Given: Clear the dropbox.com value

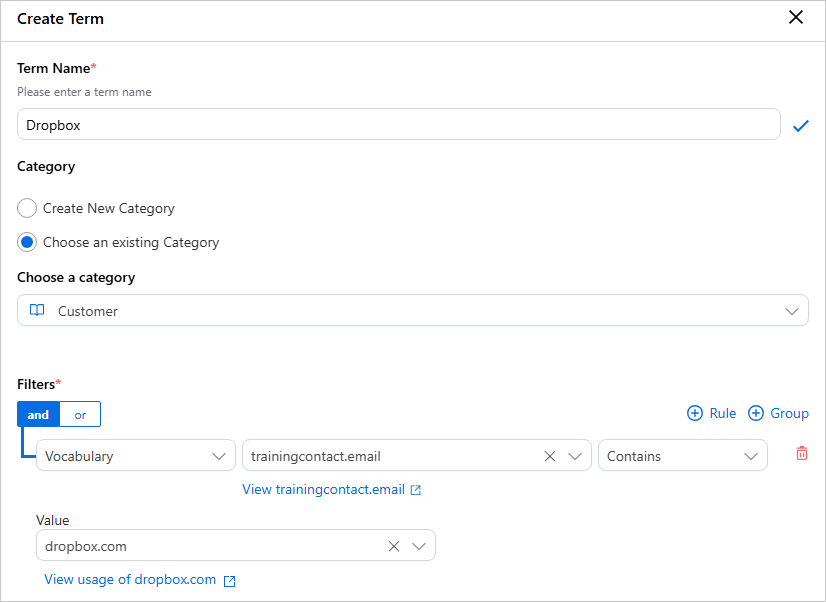Looking at the screenshot, I should coord(394,546).
